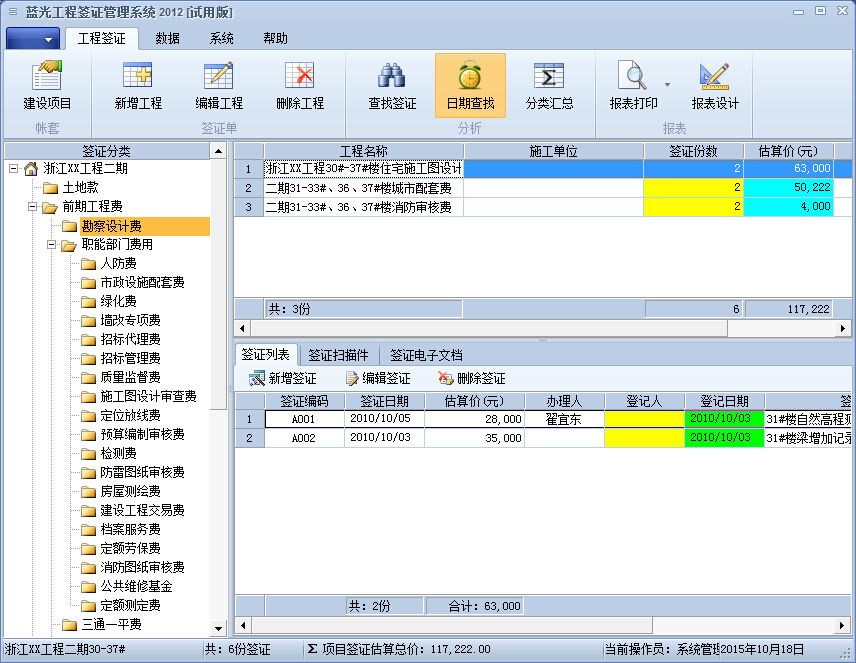Open the 数据 ribbon tab
This screenshot has height=663, width=856.
[168, 39]
